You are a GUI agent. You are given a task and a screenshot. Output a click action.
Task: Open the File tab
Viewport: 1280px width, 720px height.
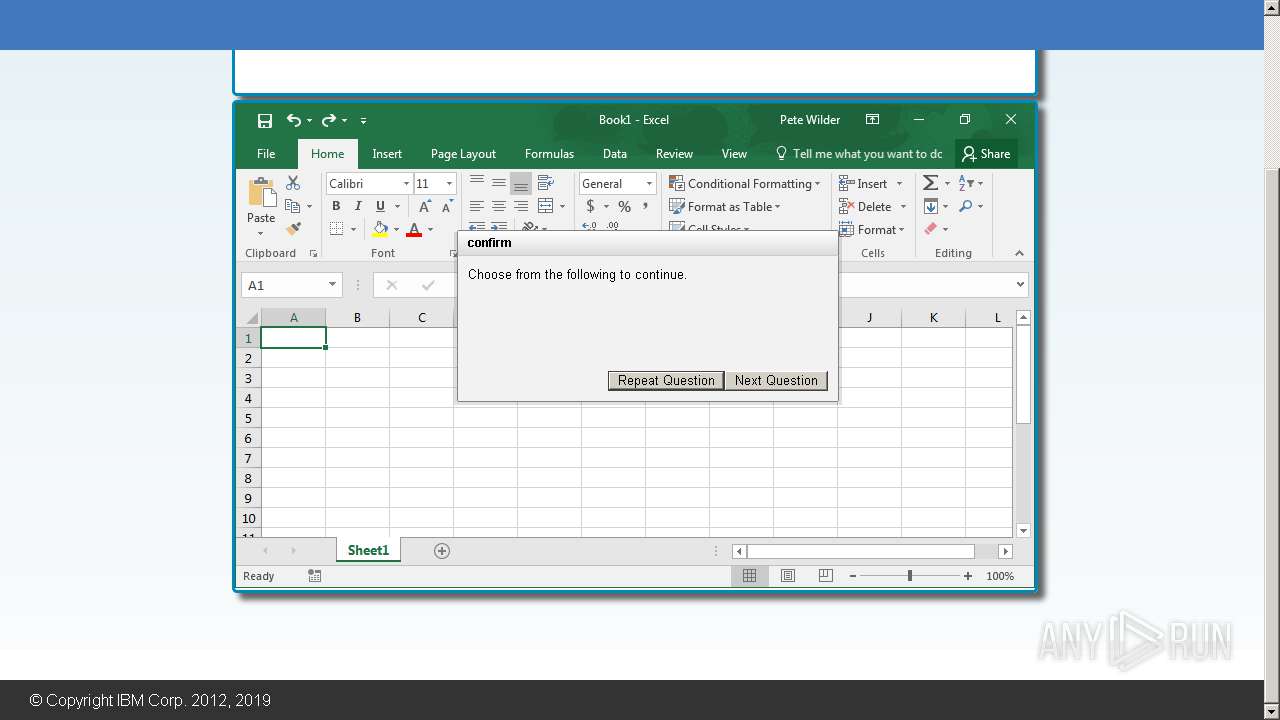[x=266, y=154]
